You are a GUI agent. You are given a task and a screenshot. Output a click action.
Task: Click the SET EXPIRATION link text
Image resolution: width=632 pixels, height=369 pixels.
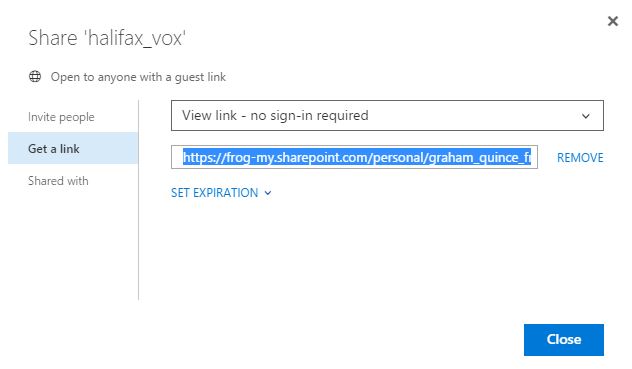click(x=214, y=193)
